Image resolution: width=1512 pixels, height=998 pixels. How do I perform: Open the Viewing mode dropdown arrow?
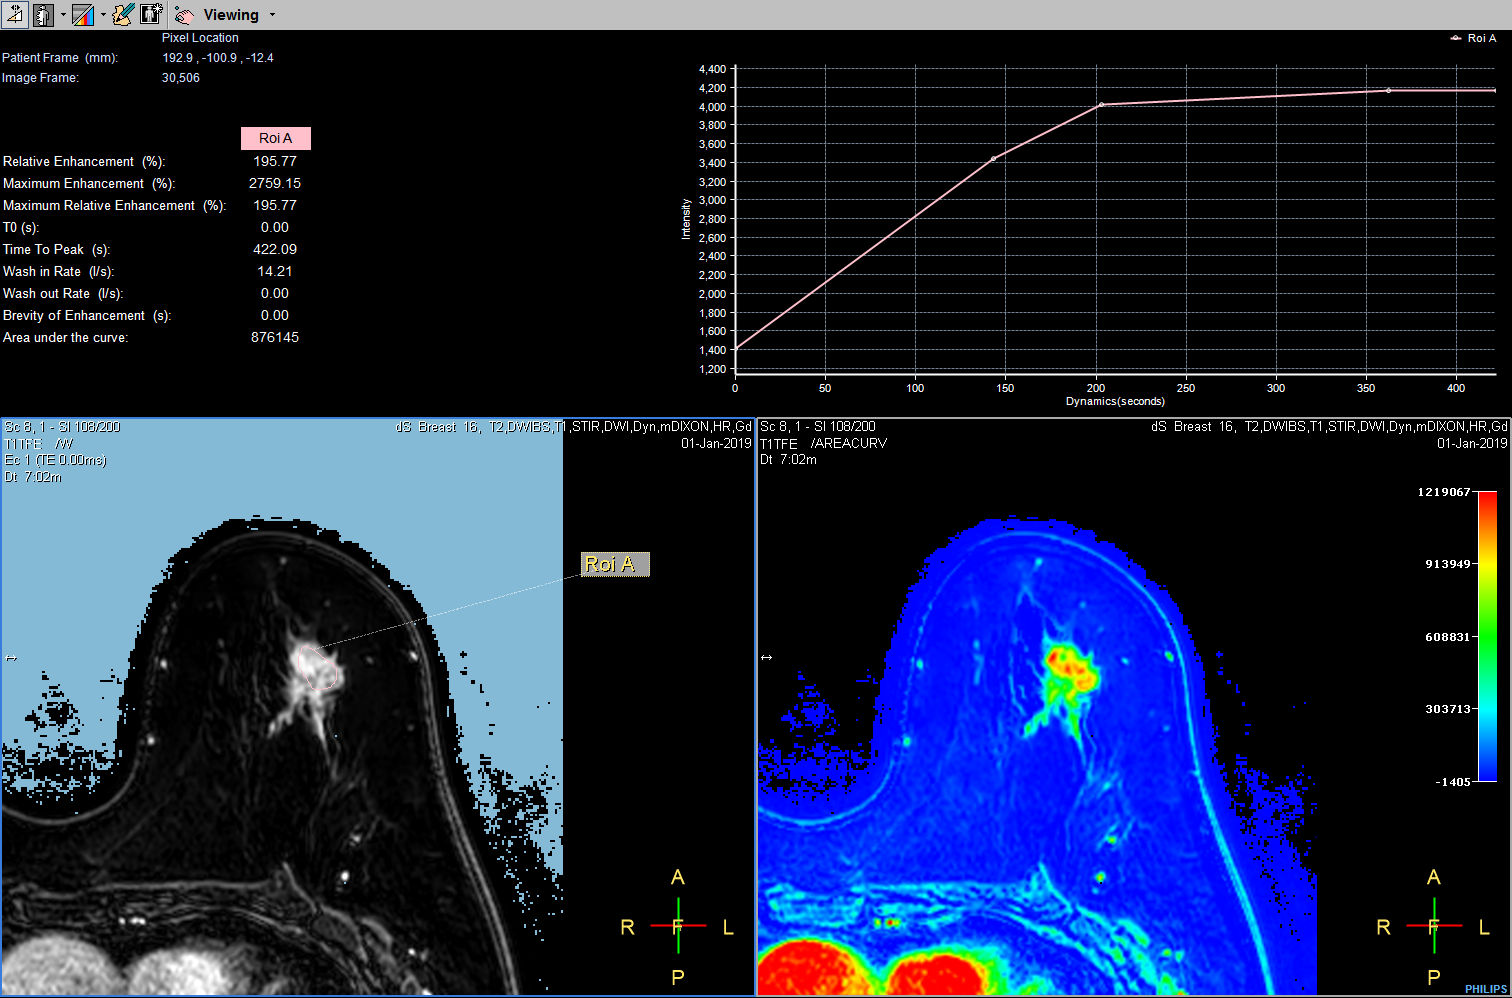(272, 15)
